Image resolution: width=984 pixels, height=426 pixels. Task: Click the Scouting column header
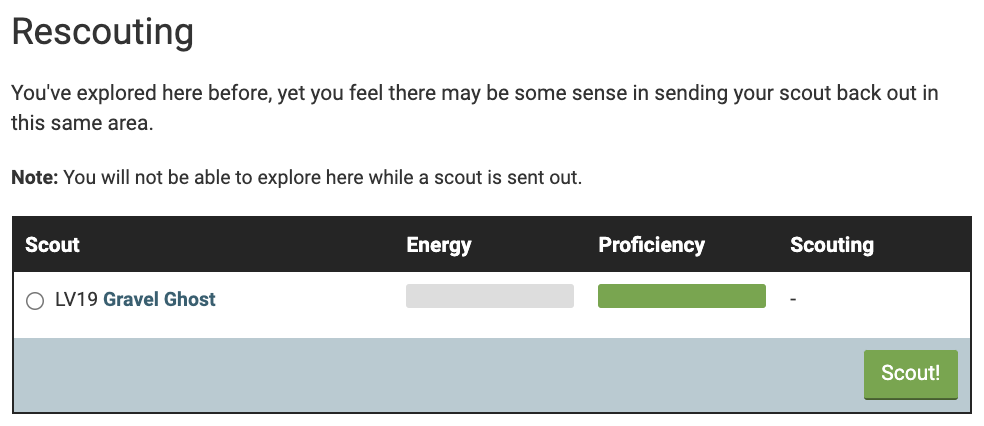pyautogui.click(x=831, y=245)
